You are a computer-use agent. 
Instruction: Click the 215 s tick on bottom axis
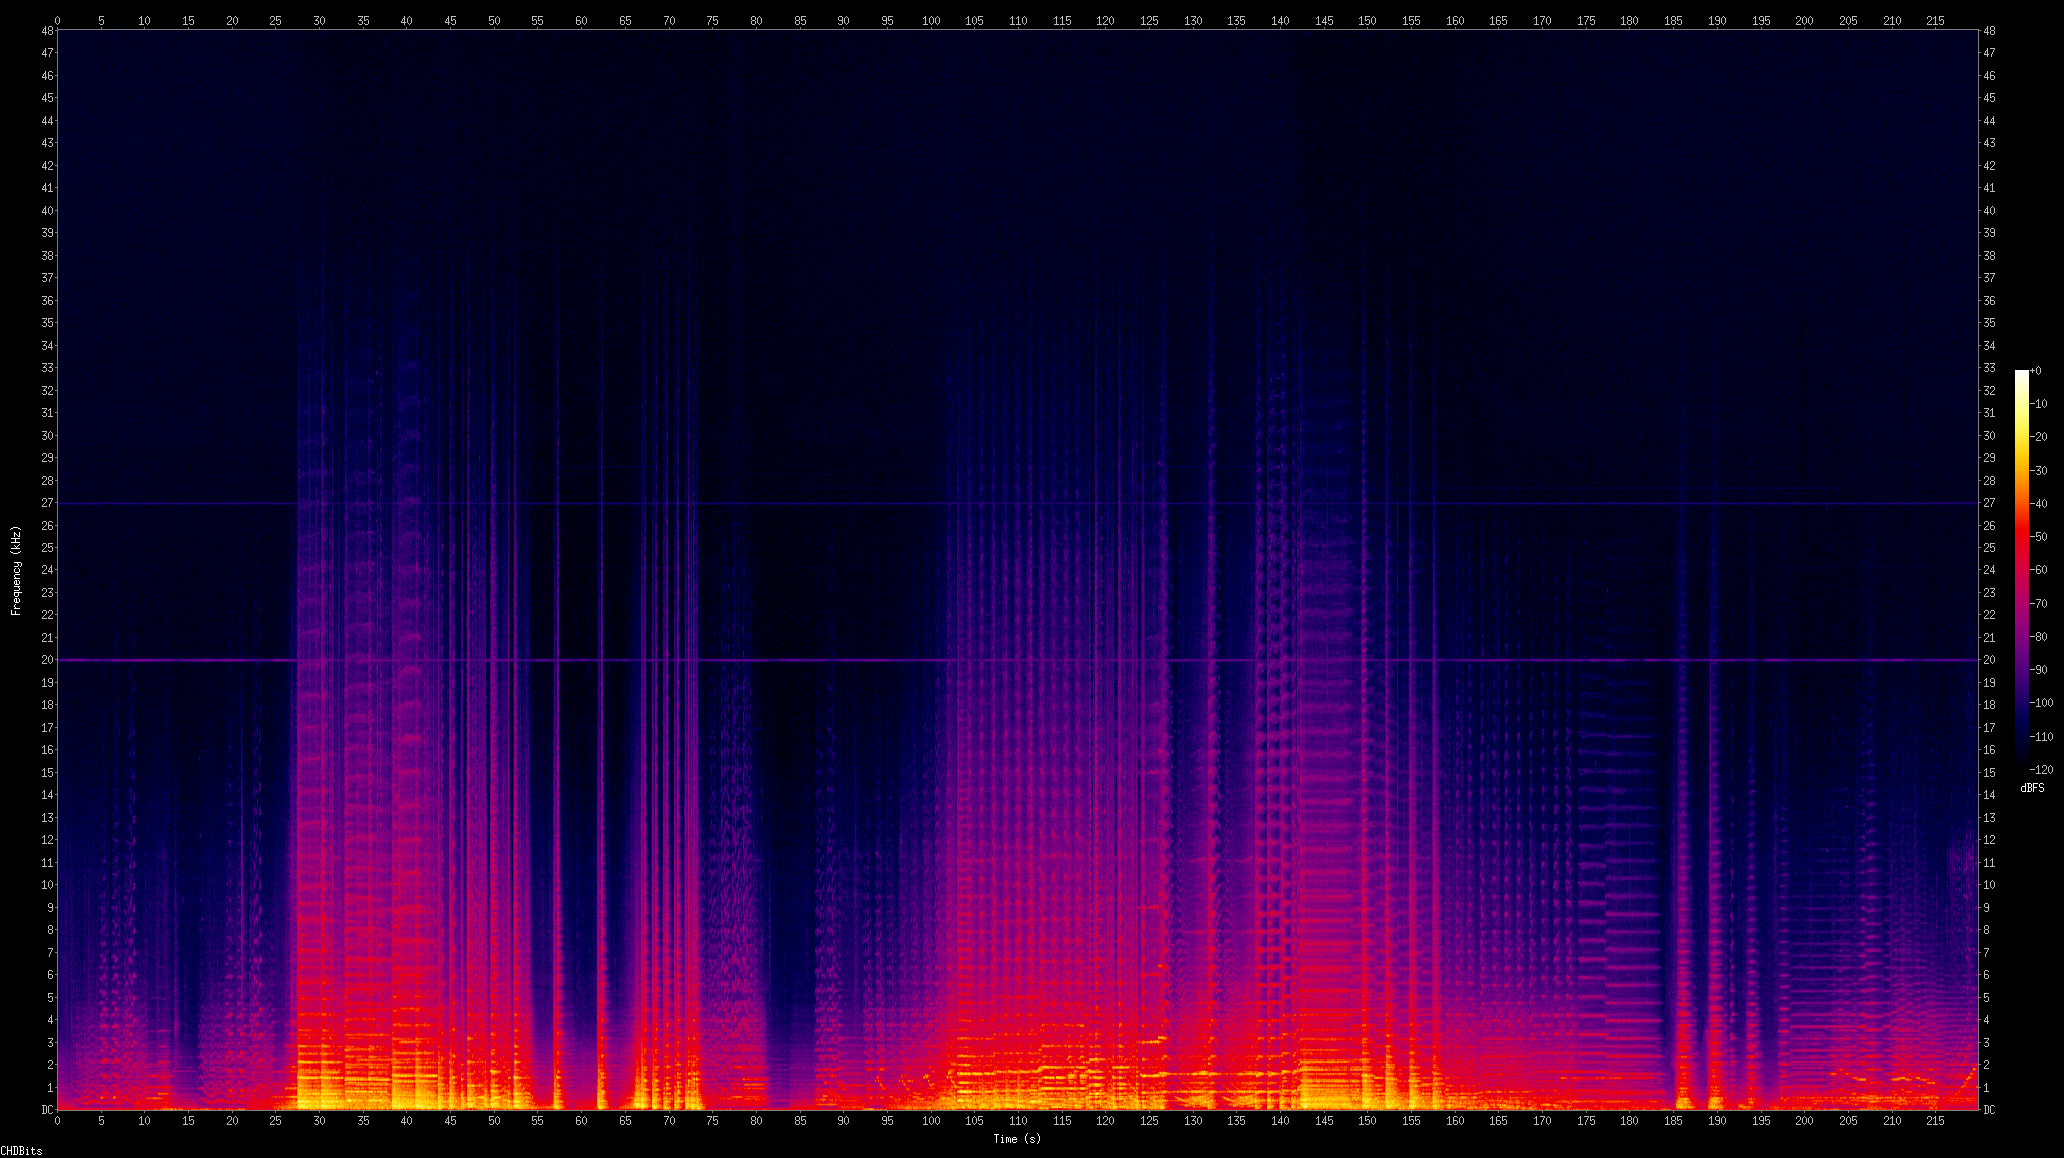point(1935,1121)
